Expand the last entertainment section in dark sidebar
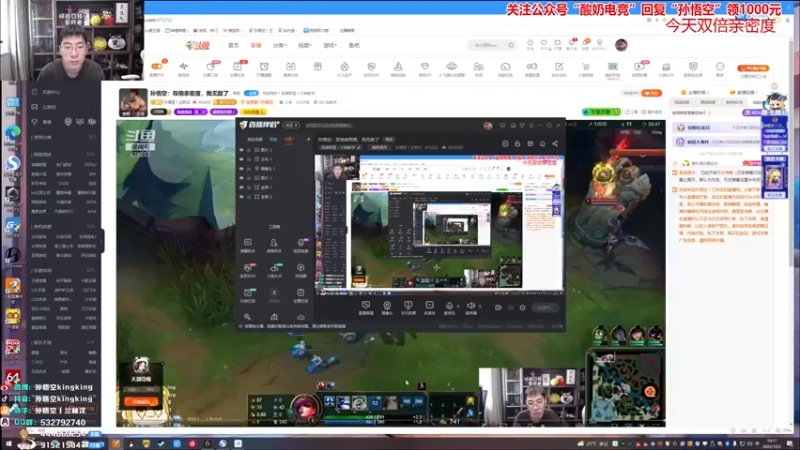The height and width of the screenshot is (450, 800). click(92, 342)
